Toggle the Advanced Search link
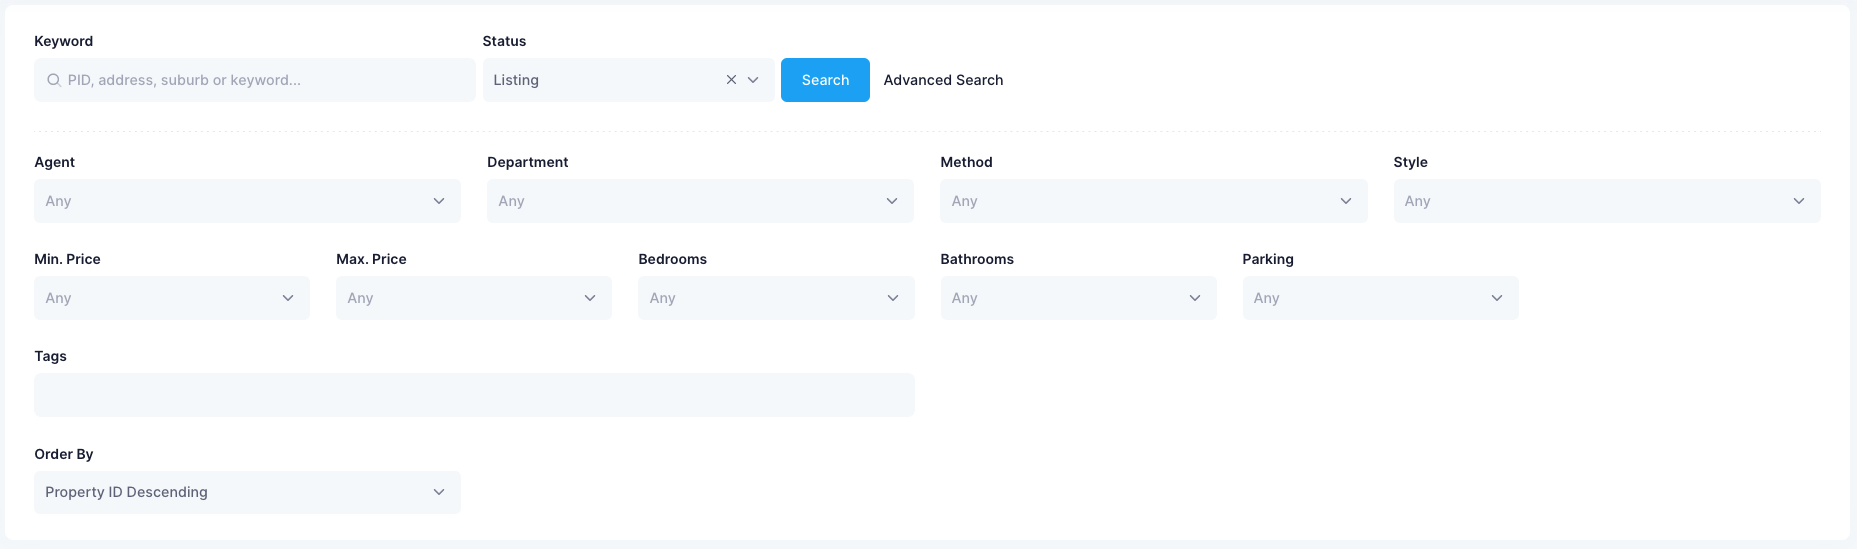This screenshot has width=1857, height=549. pos(943,80)
